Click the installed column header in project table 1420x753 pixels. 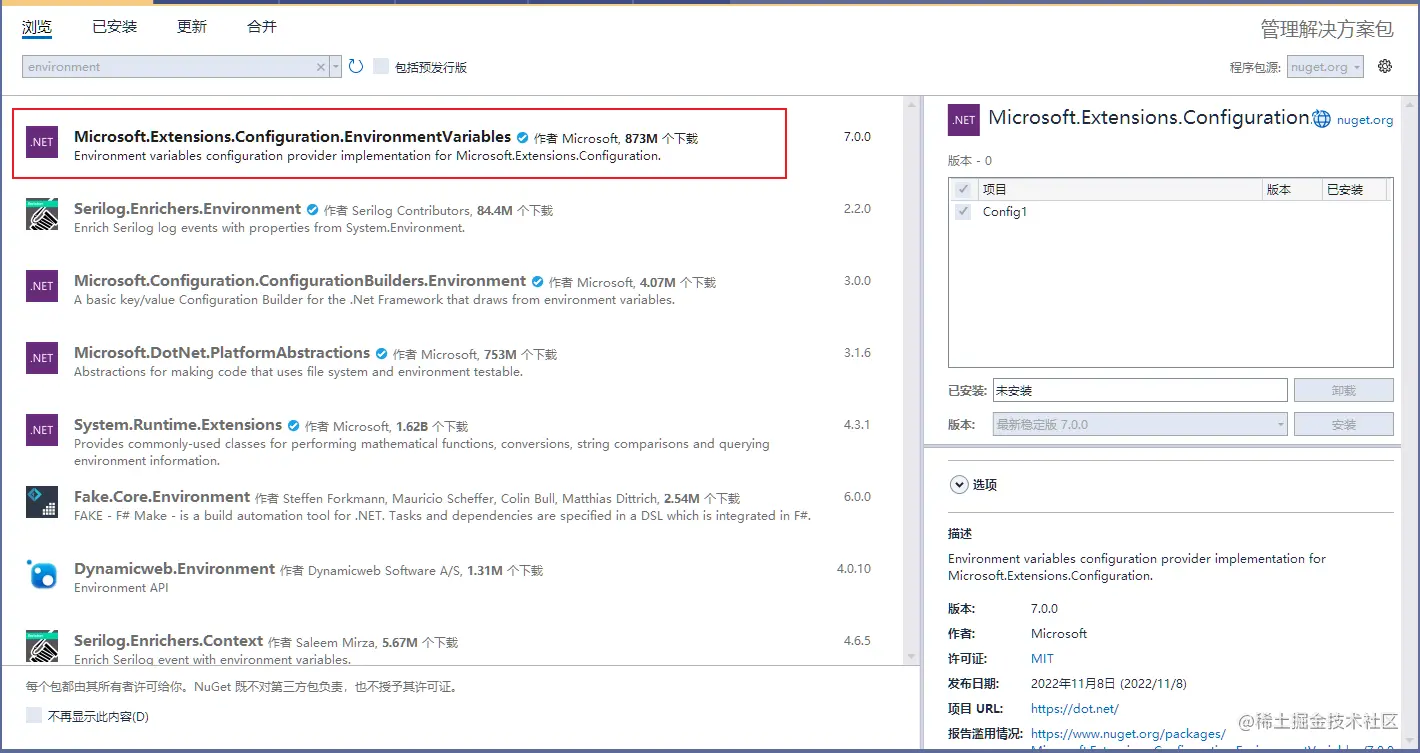tap(1354, 189)
